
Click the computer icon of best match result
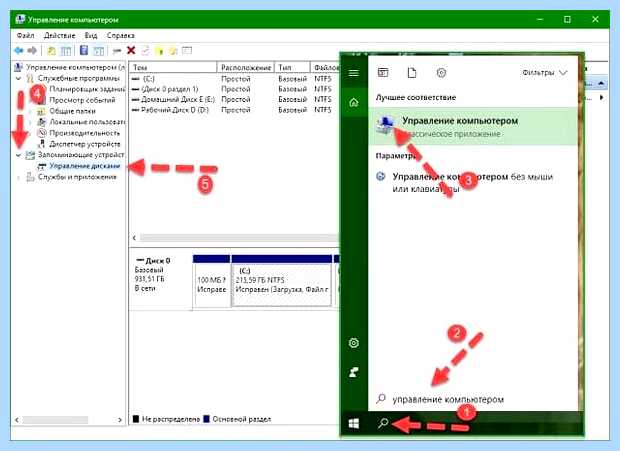coord(386,125)
